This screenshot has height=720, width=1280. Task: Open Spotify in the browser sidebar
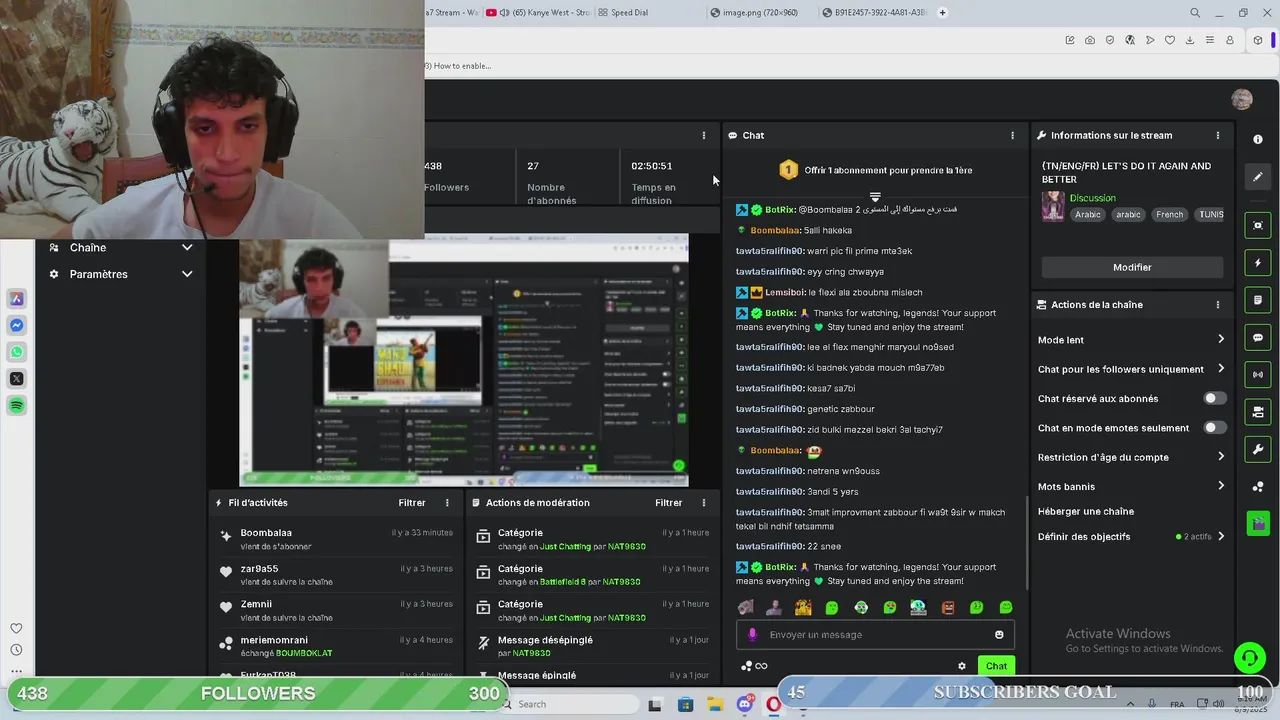[17, 405]
